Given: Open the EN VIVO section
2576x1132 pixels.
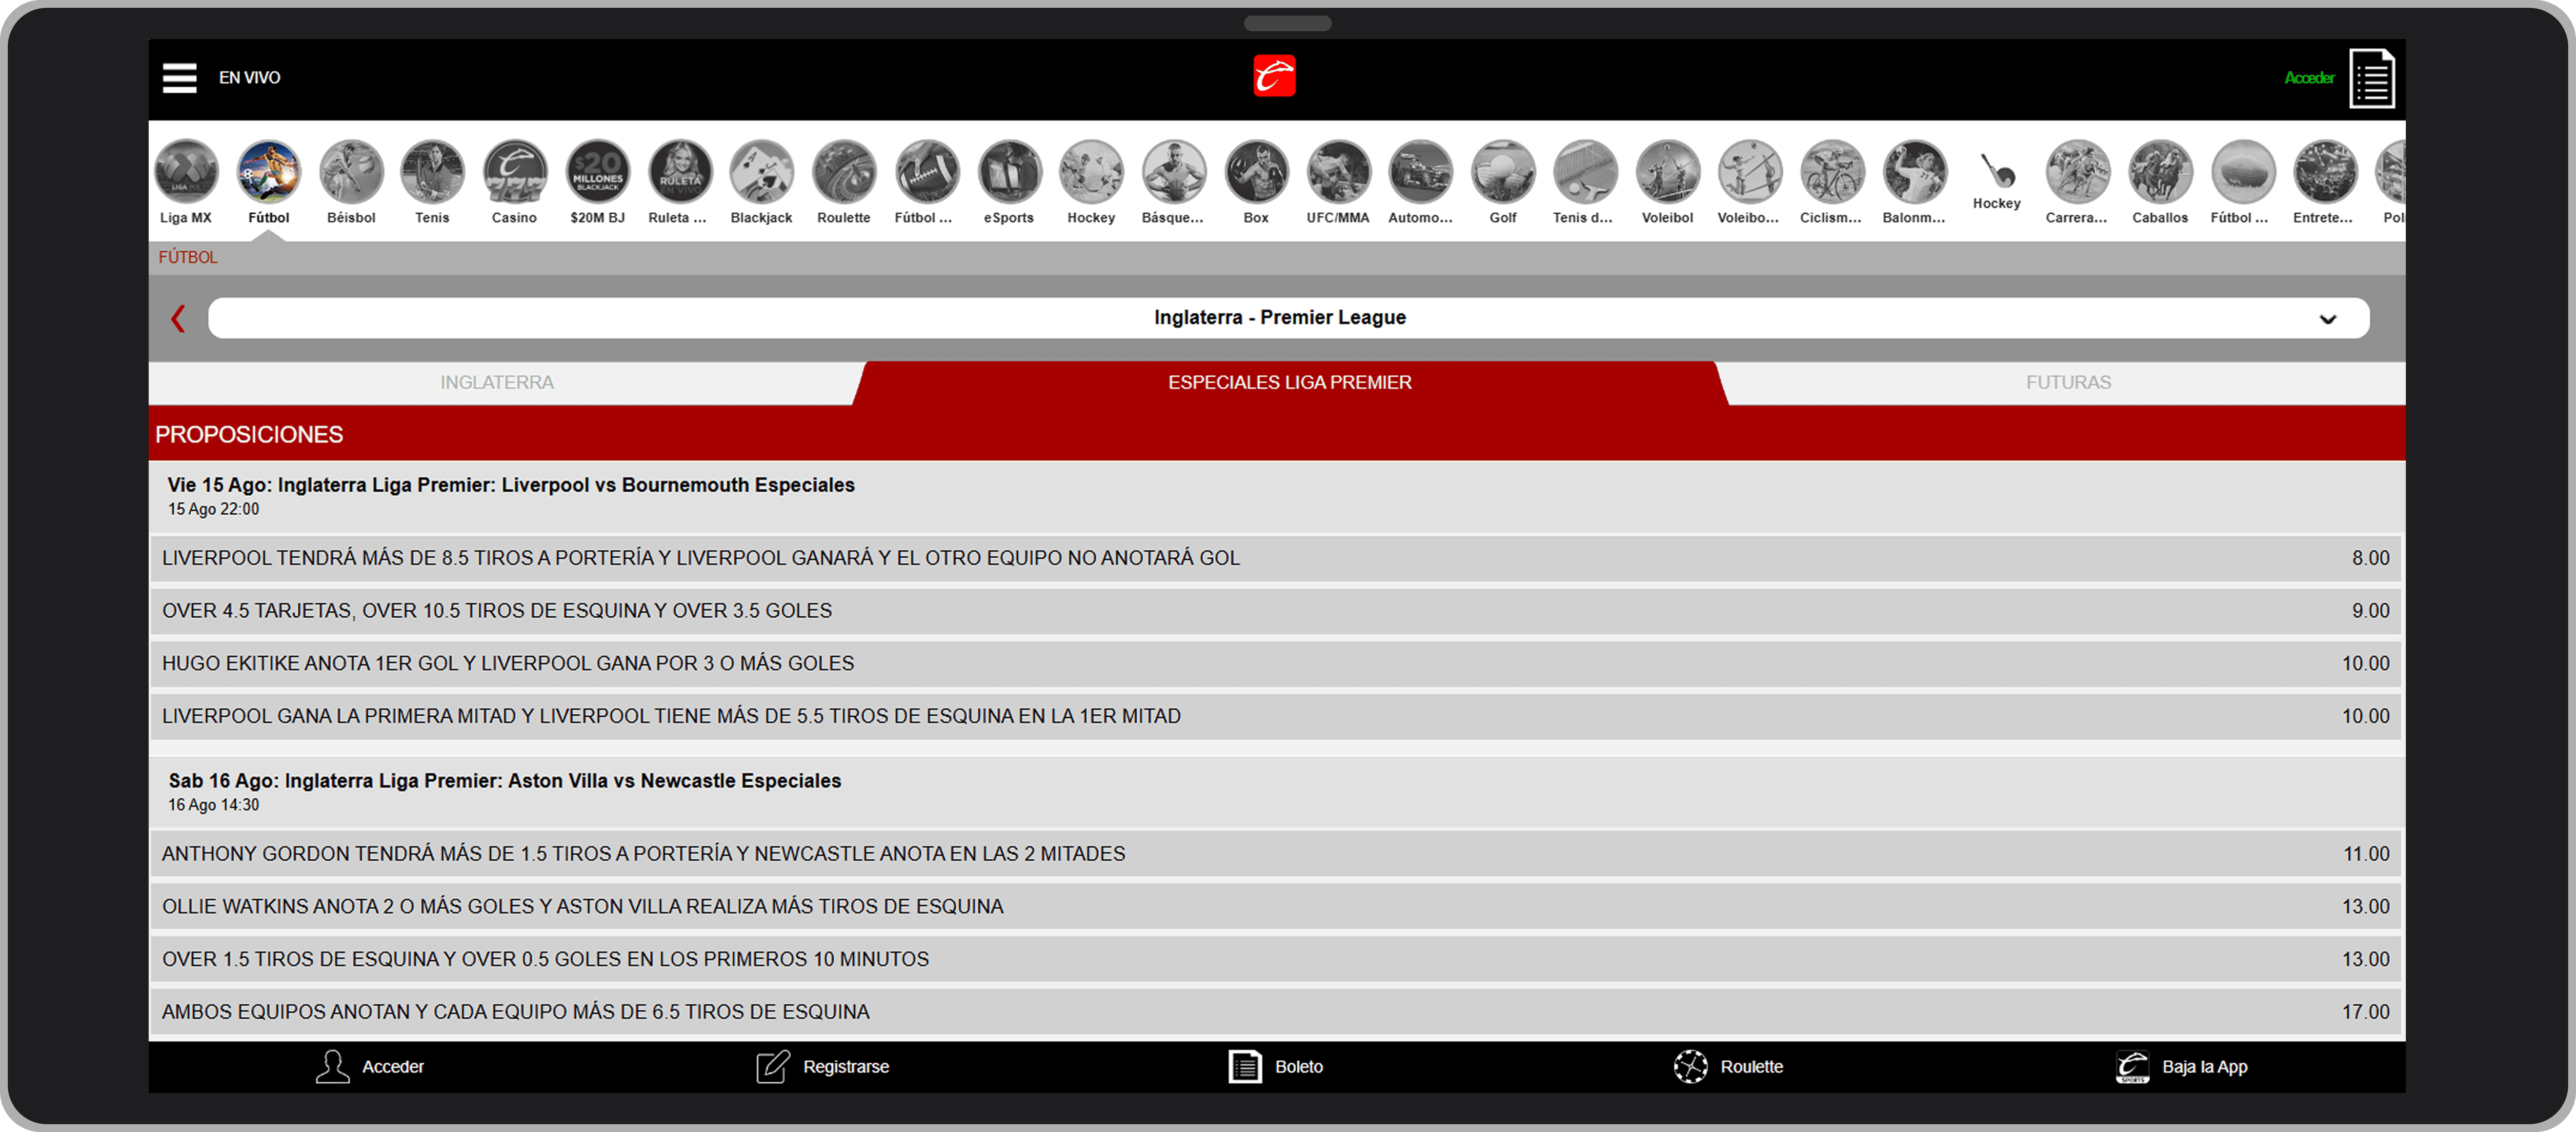Looking at the screenshot, I should coord(250,78).
